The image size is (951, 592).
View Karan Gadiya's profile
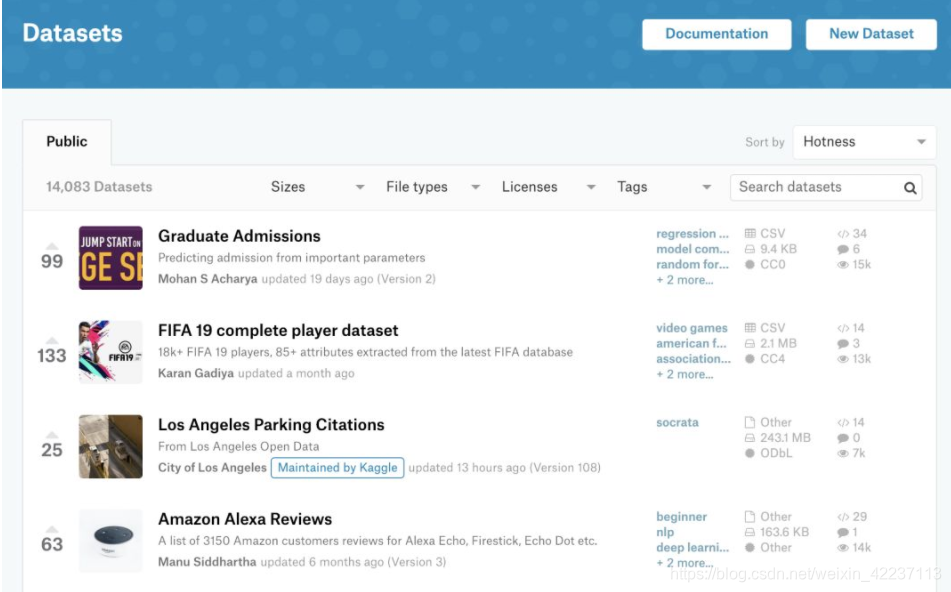196,373
